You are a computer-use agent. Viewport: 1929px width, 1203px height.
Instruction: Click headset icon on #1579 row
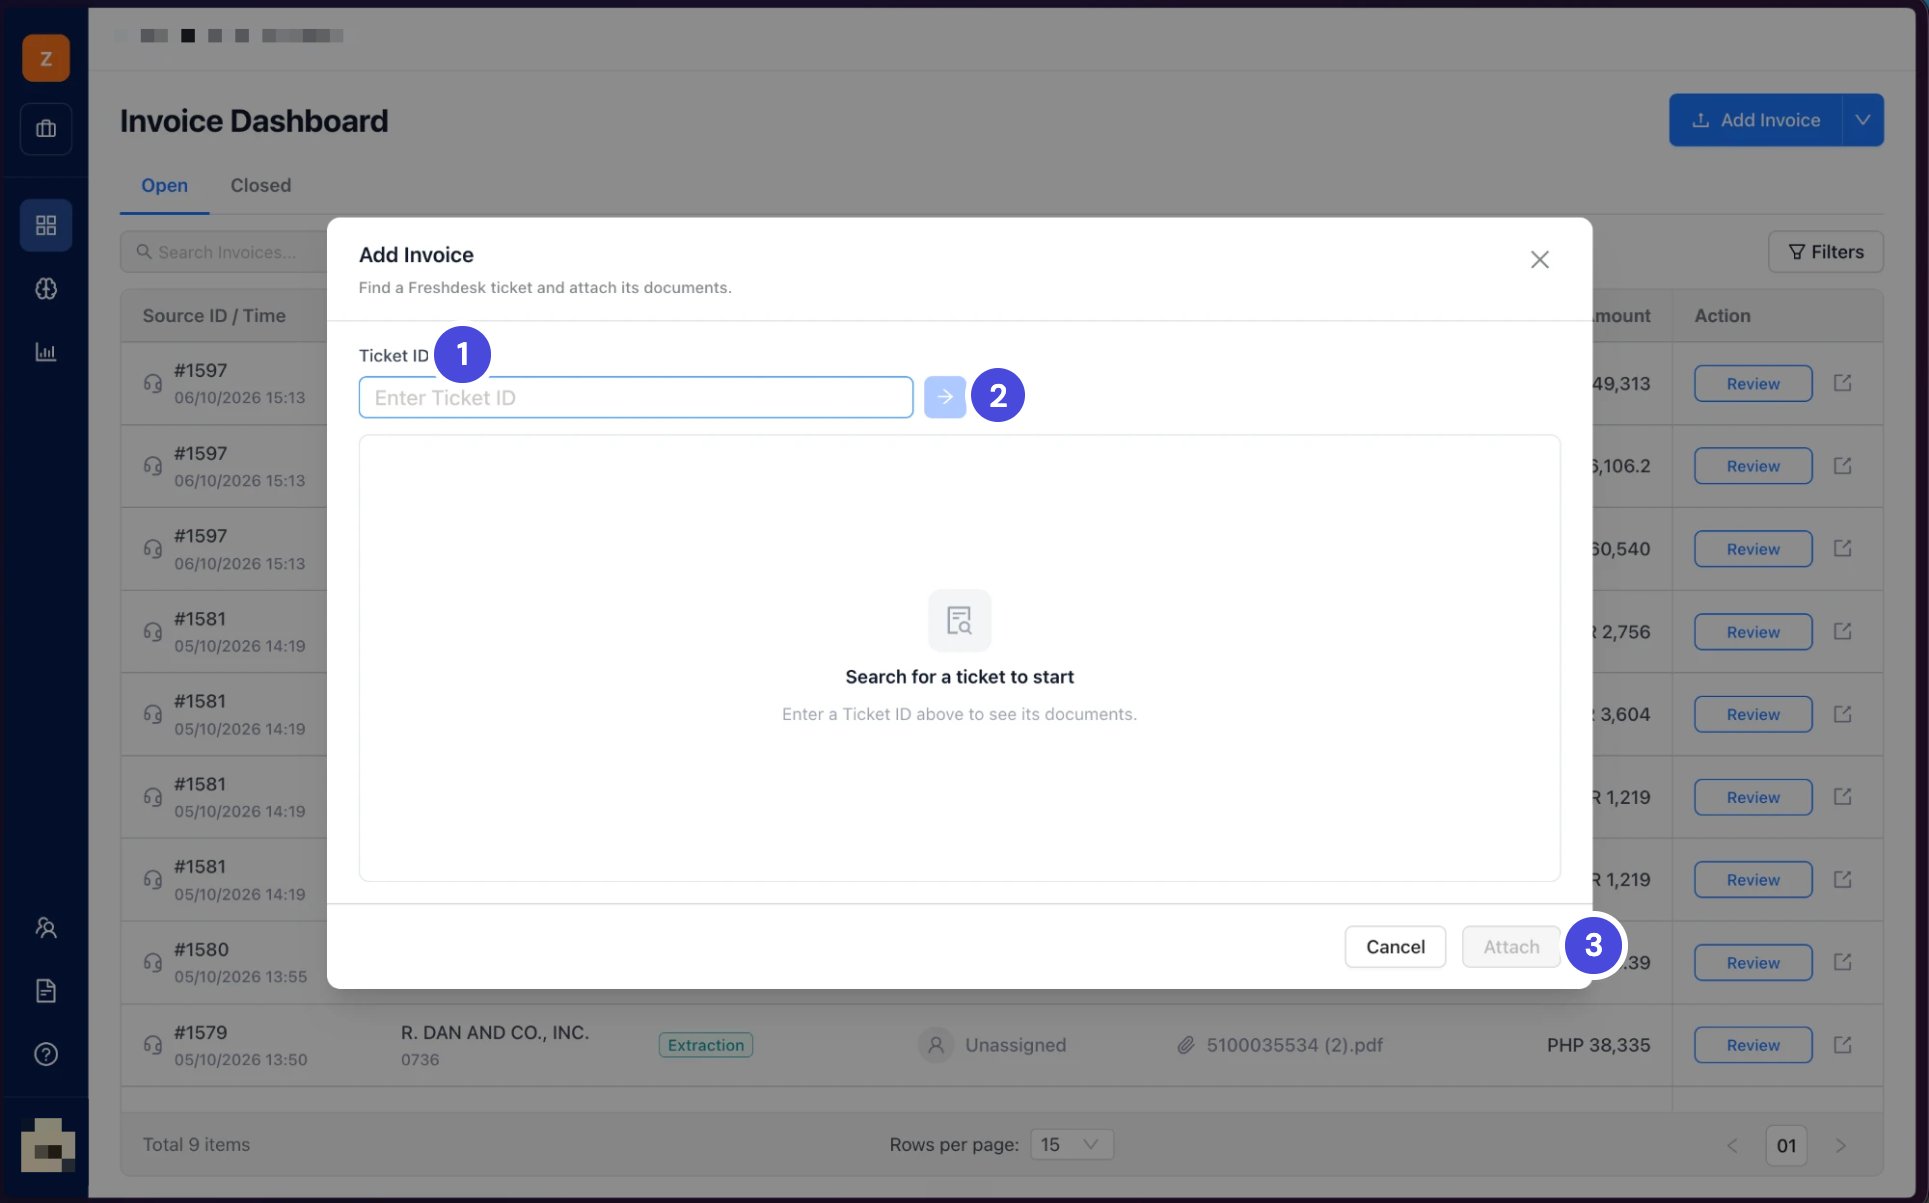click(152, 1045)
